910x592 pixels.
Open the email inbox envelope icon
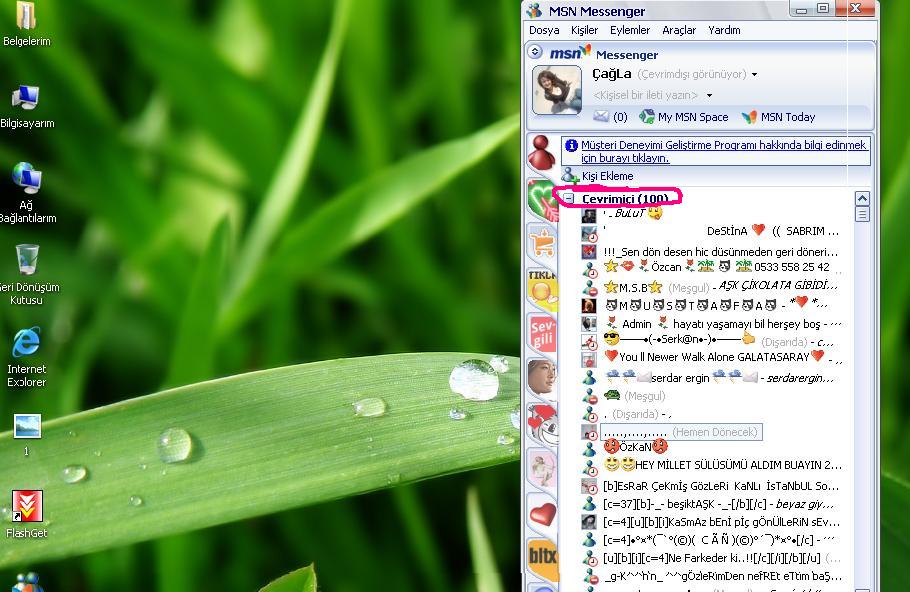(x=601, y=117)
